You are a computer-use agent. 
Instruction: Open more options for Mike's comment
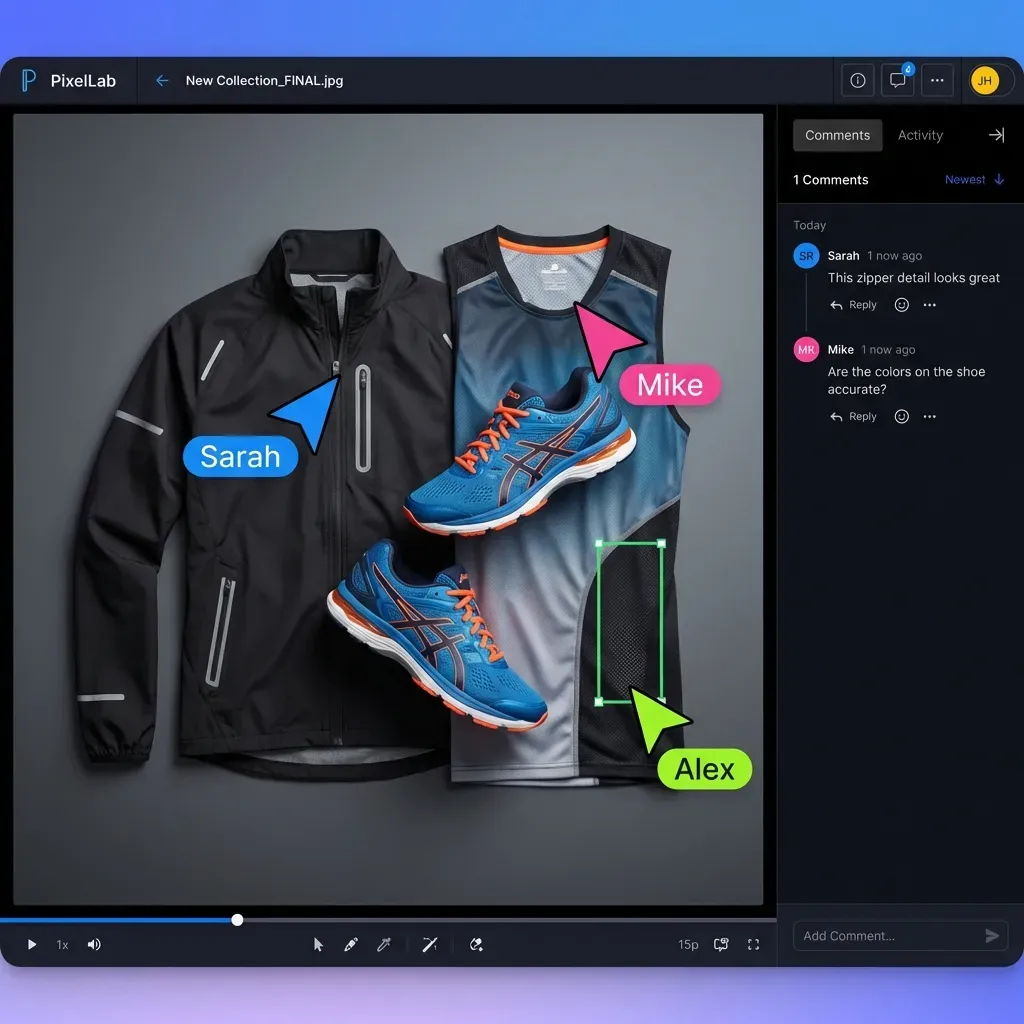click(929, 416)
